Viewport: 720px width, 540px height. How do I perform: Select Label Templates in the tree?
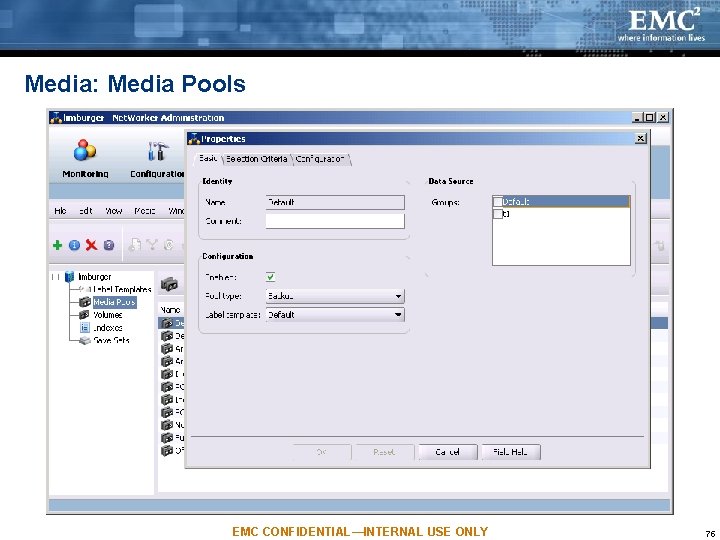(x=122, y=289)
